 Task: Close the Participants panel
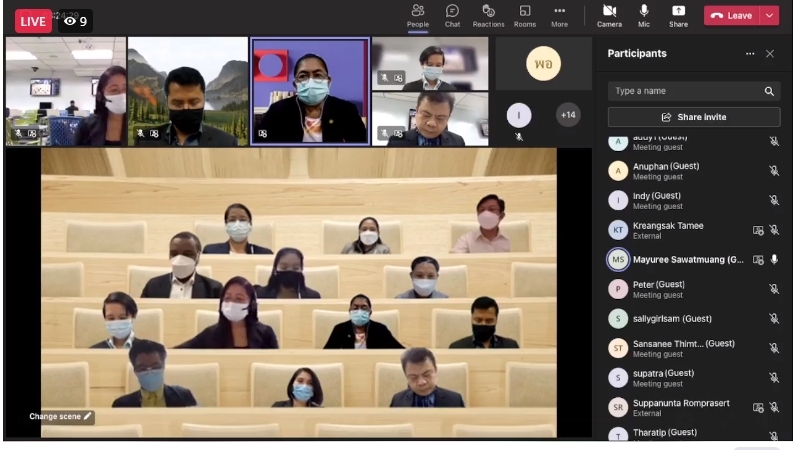click(x=770, y=54)
